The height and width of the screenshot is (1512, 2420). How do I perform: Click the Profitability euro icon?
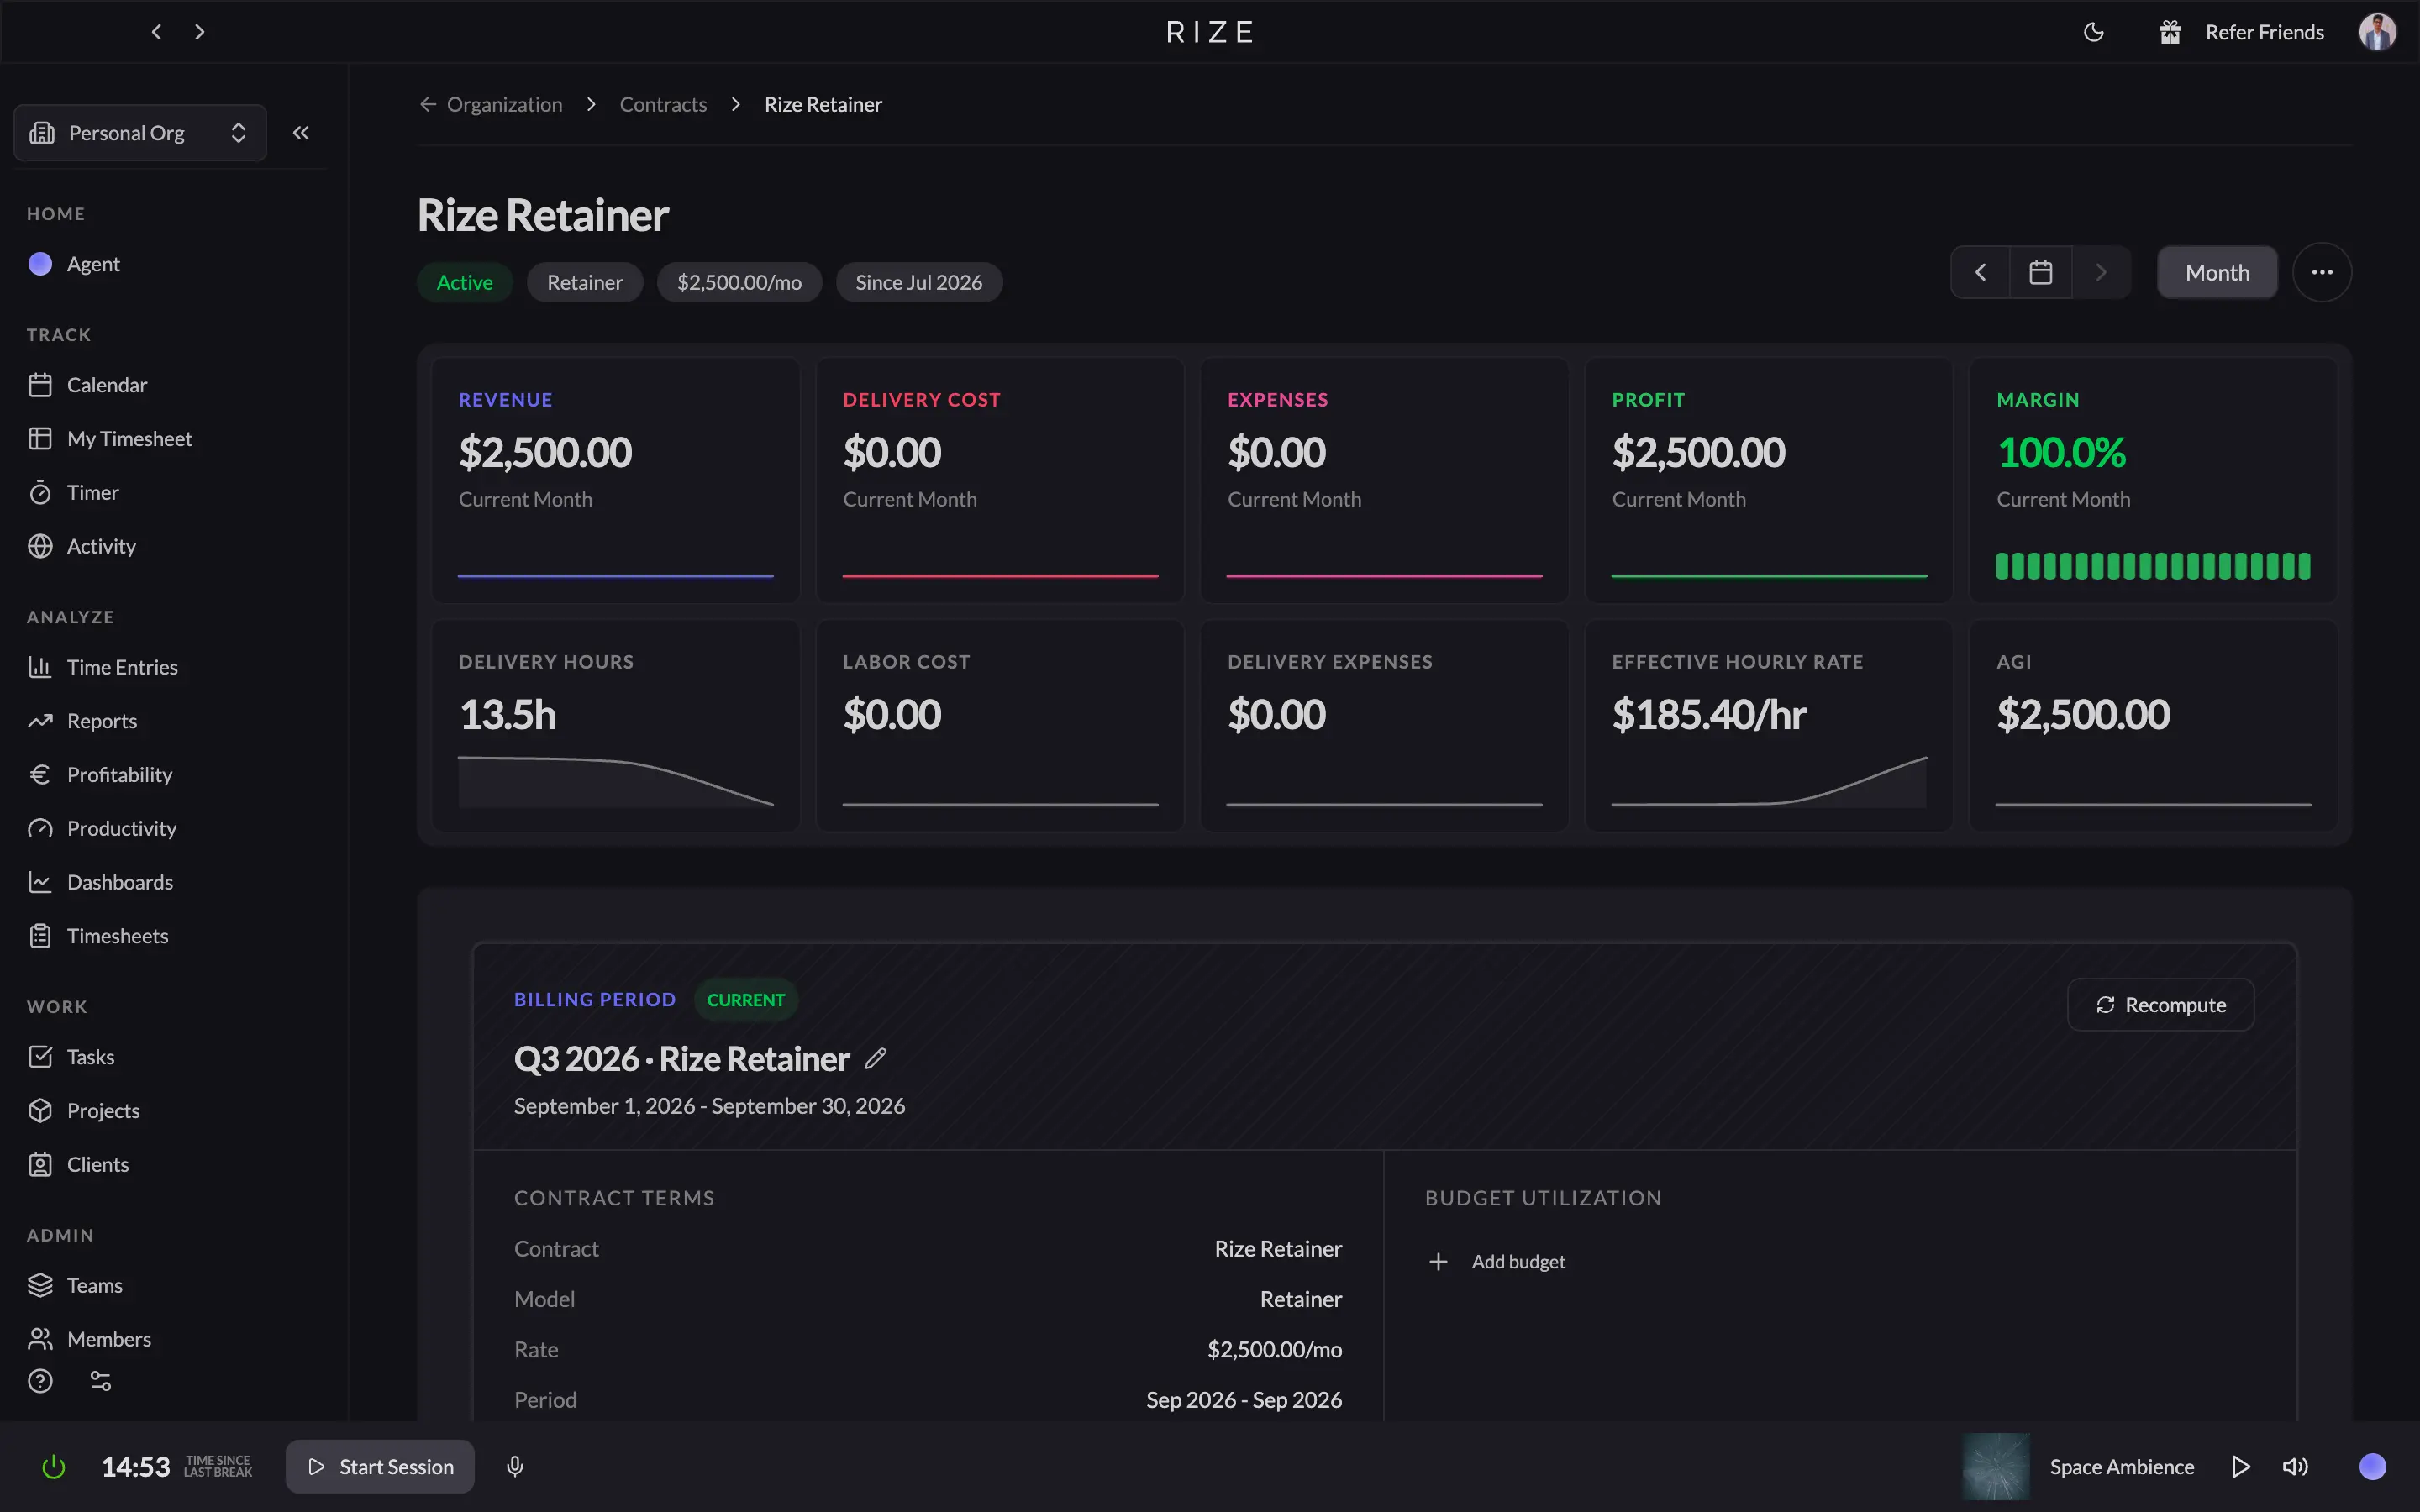40,775
